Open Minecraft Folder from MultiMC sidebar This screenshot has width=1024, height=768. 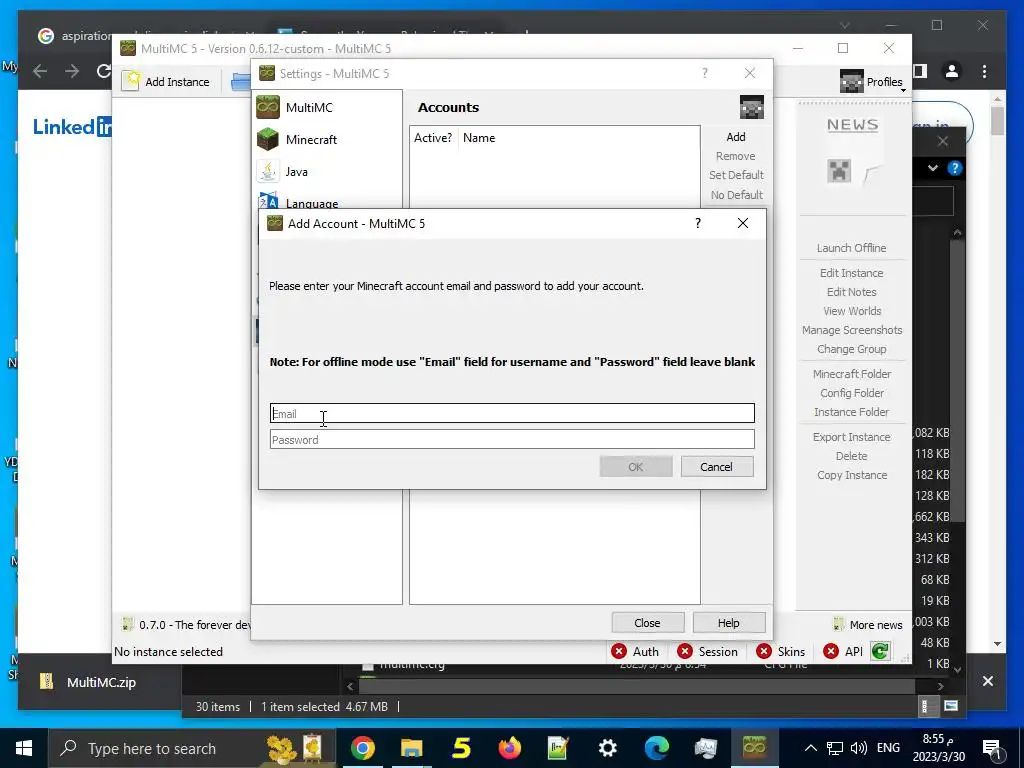852,374
